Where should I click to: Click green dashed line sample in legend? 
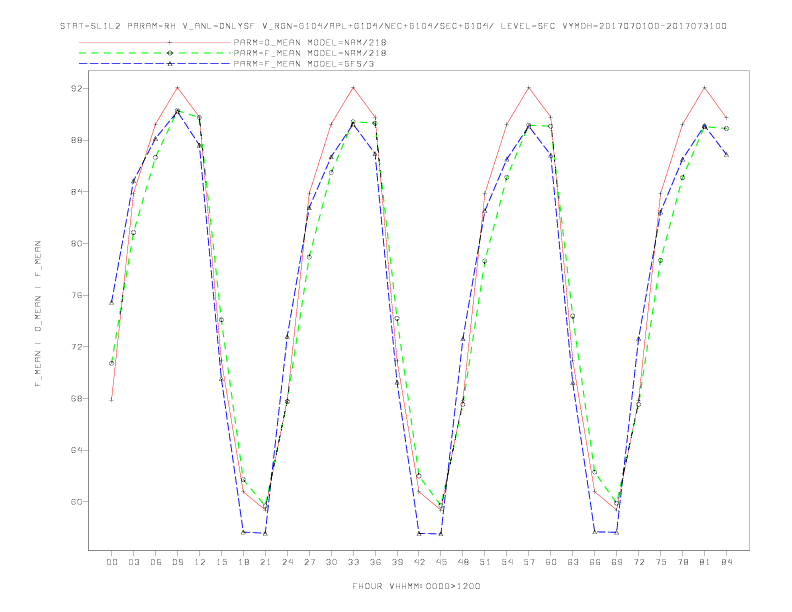pos(155,53)
